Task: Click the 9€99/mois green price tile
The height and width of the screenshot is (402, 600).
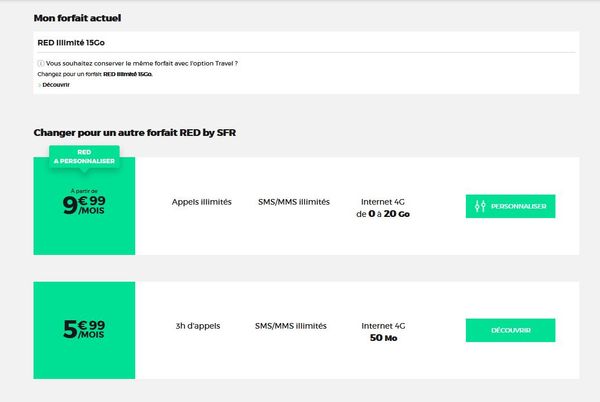Action: pyautogui.click(x=83, y=211)
